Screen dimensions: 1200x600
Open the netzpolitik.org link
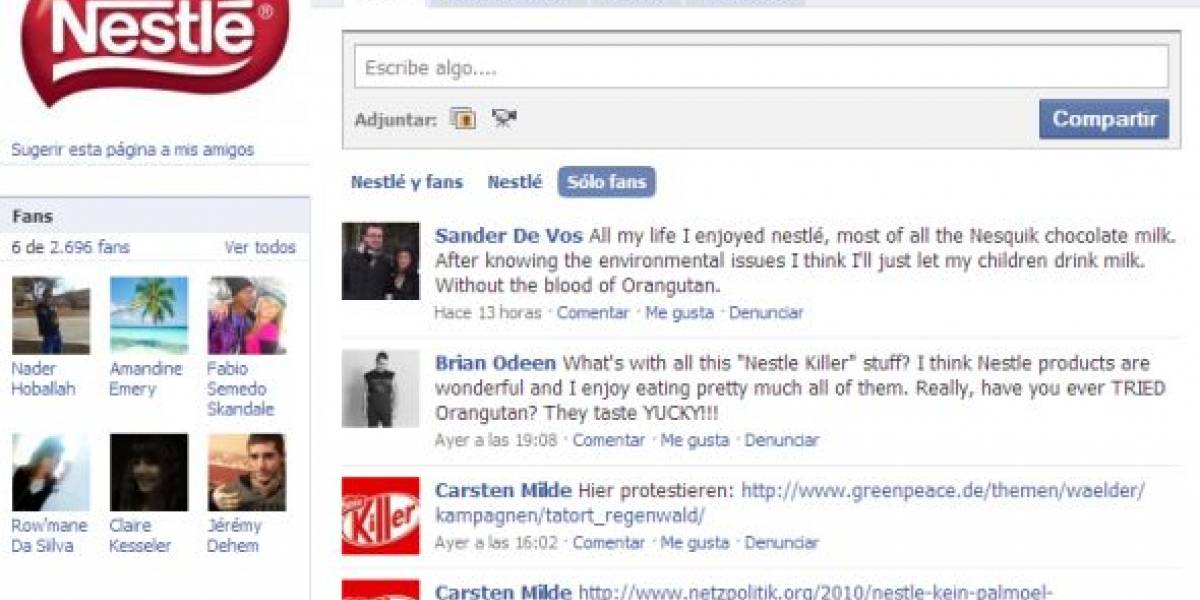pos(815,591)
